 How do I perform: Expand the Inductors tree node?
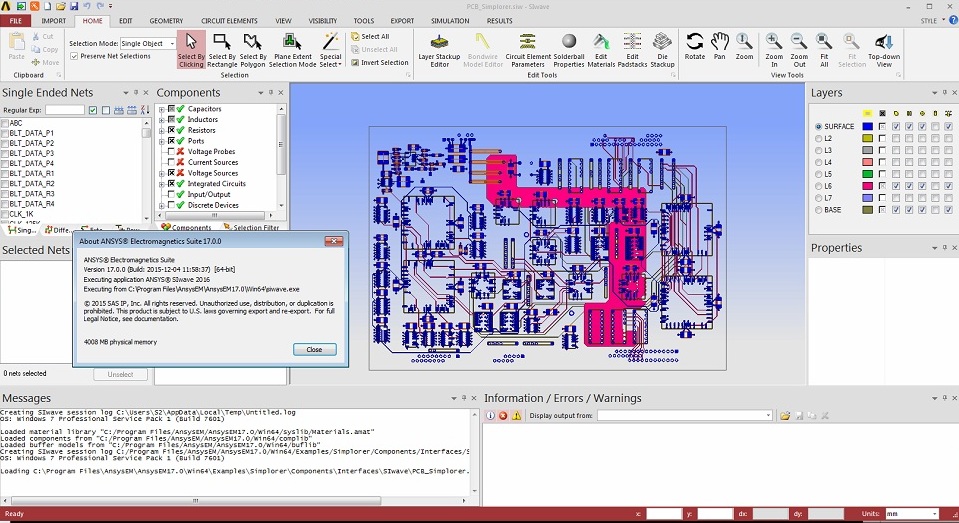pos(161,120)
